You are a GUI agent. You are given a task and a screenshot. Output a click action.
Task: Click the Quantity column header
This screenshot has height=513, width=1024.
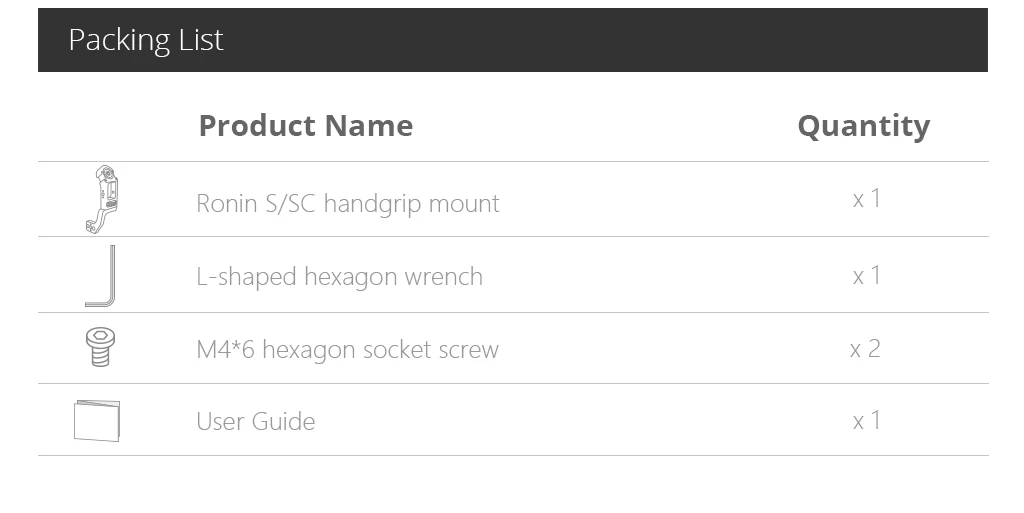[x=864, y=126]
